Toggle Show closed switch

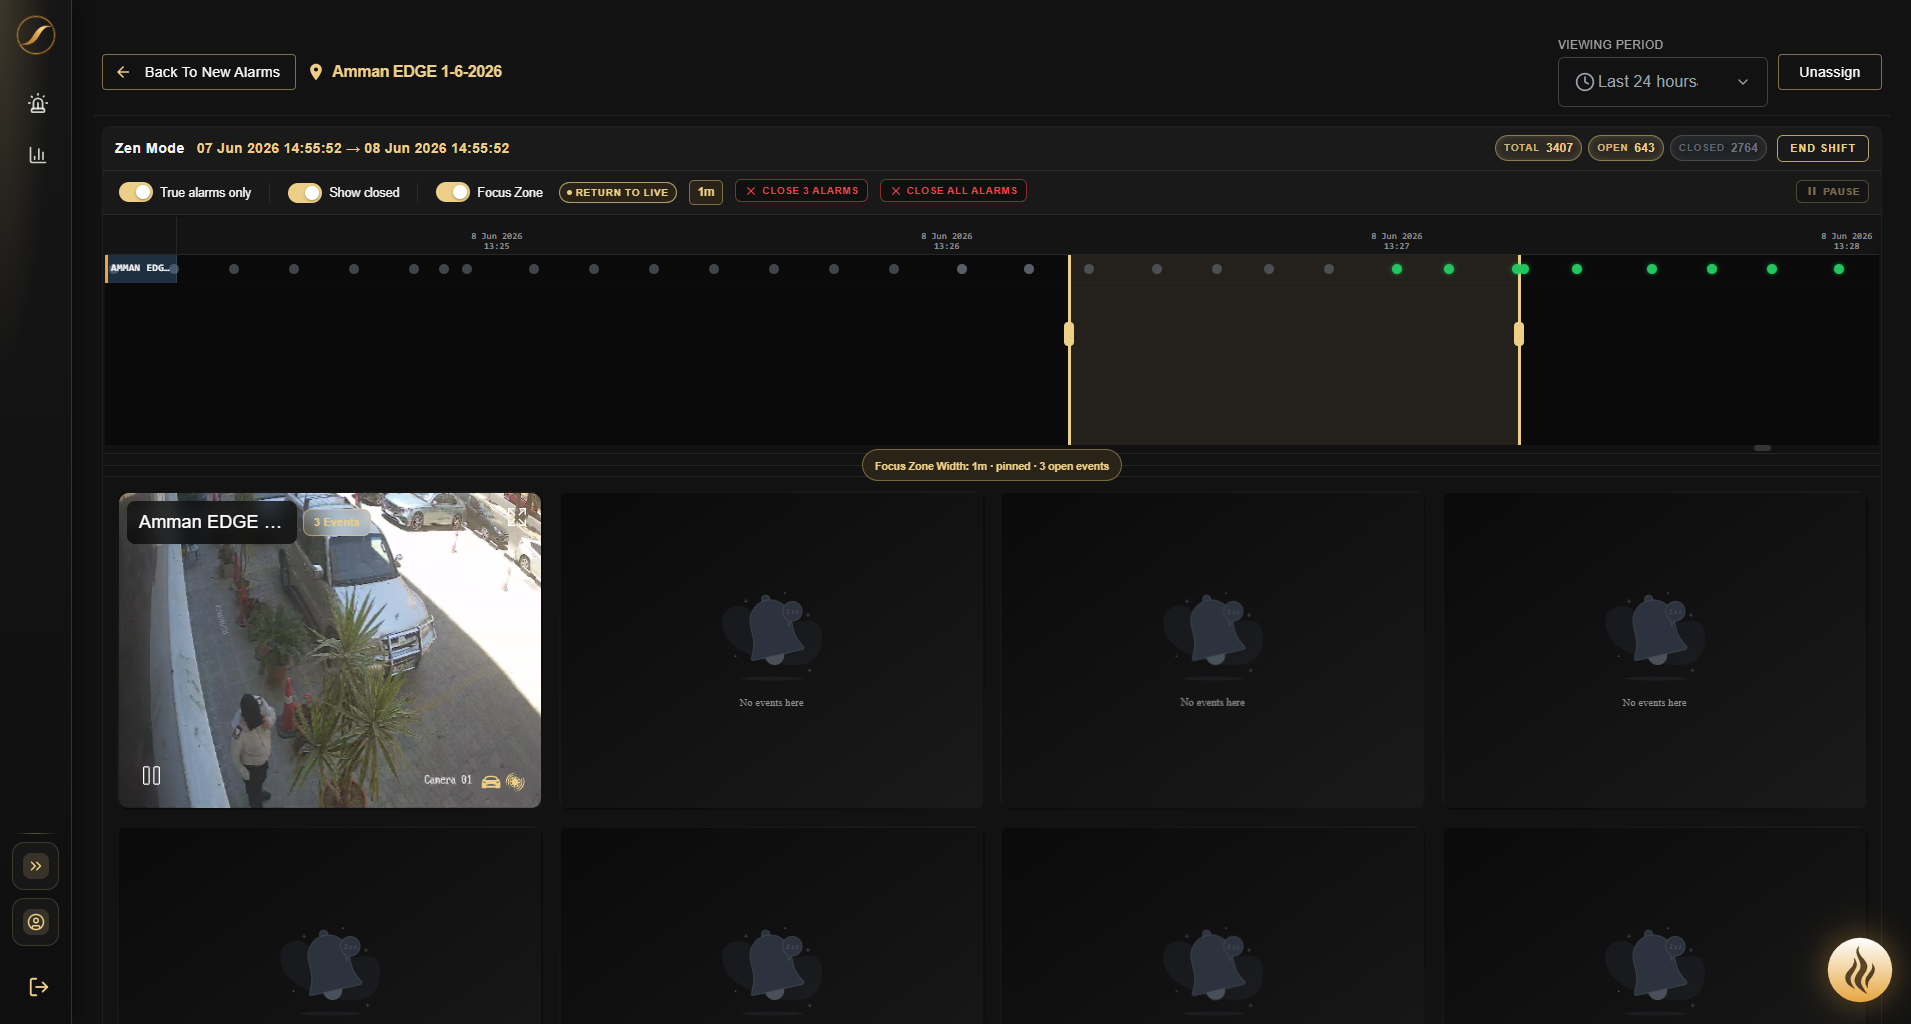pyautogui.click(x=305, y=192)
